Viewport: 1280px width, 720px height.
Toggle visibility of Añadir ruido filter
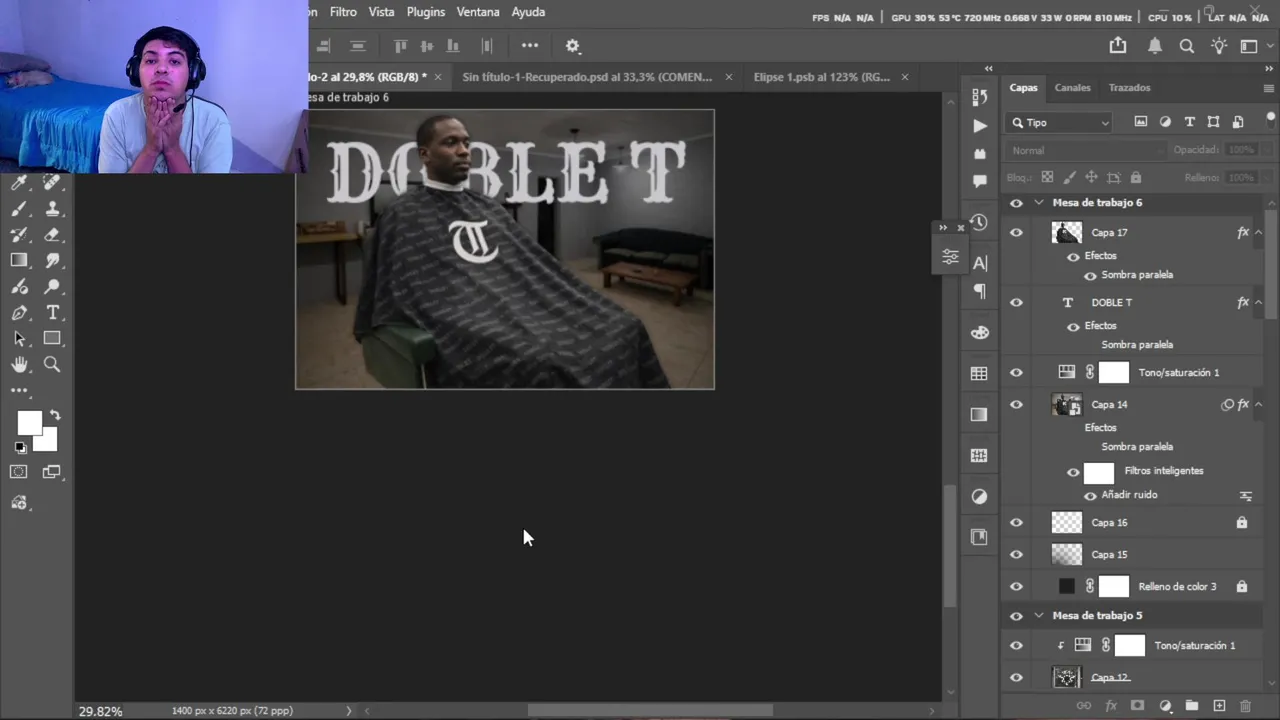point(1090,496)
